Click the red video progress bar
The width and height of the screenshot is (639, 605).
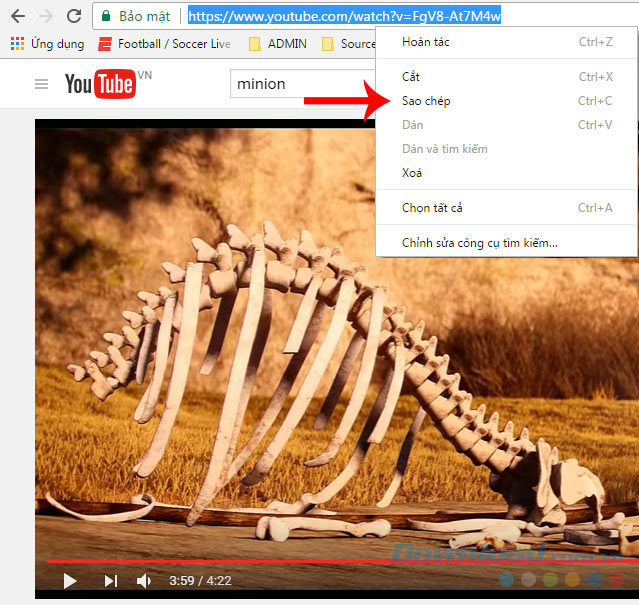(300, 562)
